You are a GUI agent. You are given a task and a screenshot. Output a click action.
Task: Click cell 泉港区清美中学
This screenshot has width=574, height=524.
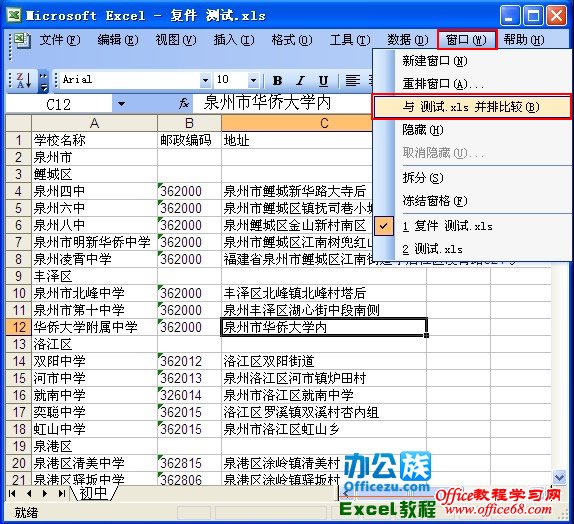[x=94, y=463]
